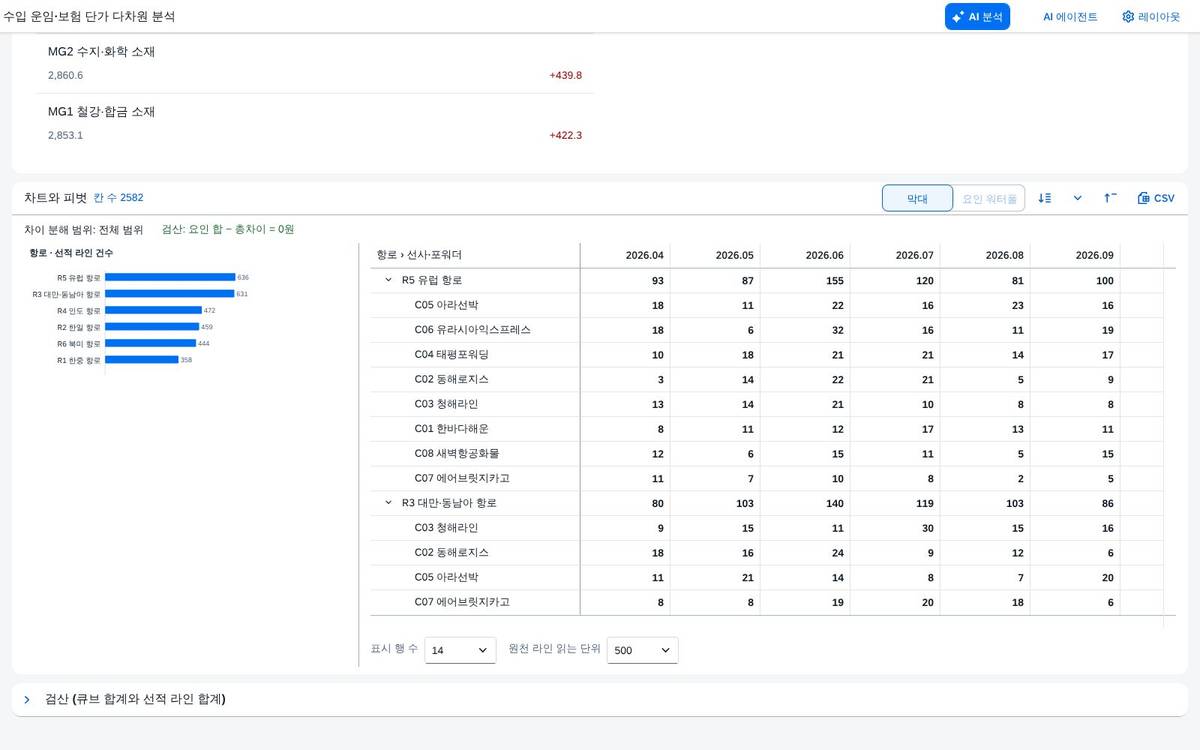Select the MG1 철강·합금 소재 card
The width and height of the screenshot is (1200, 750).
[315, 123]
